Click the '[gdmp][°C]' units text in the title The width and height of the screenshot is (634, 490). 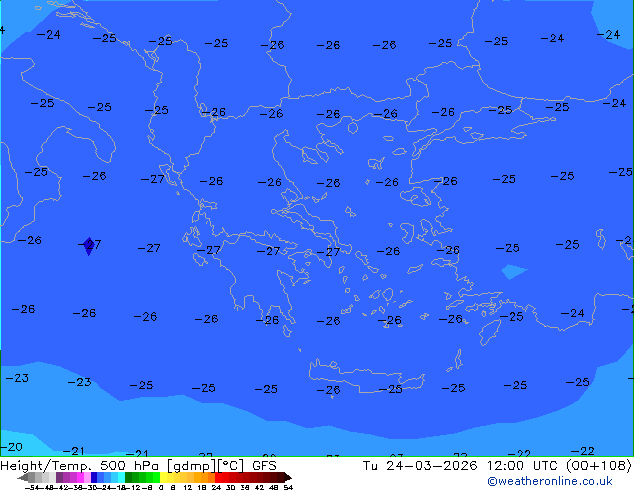[x=206, y=466]
